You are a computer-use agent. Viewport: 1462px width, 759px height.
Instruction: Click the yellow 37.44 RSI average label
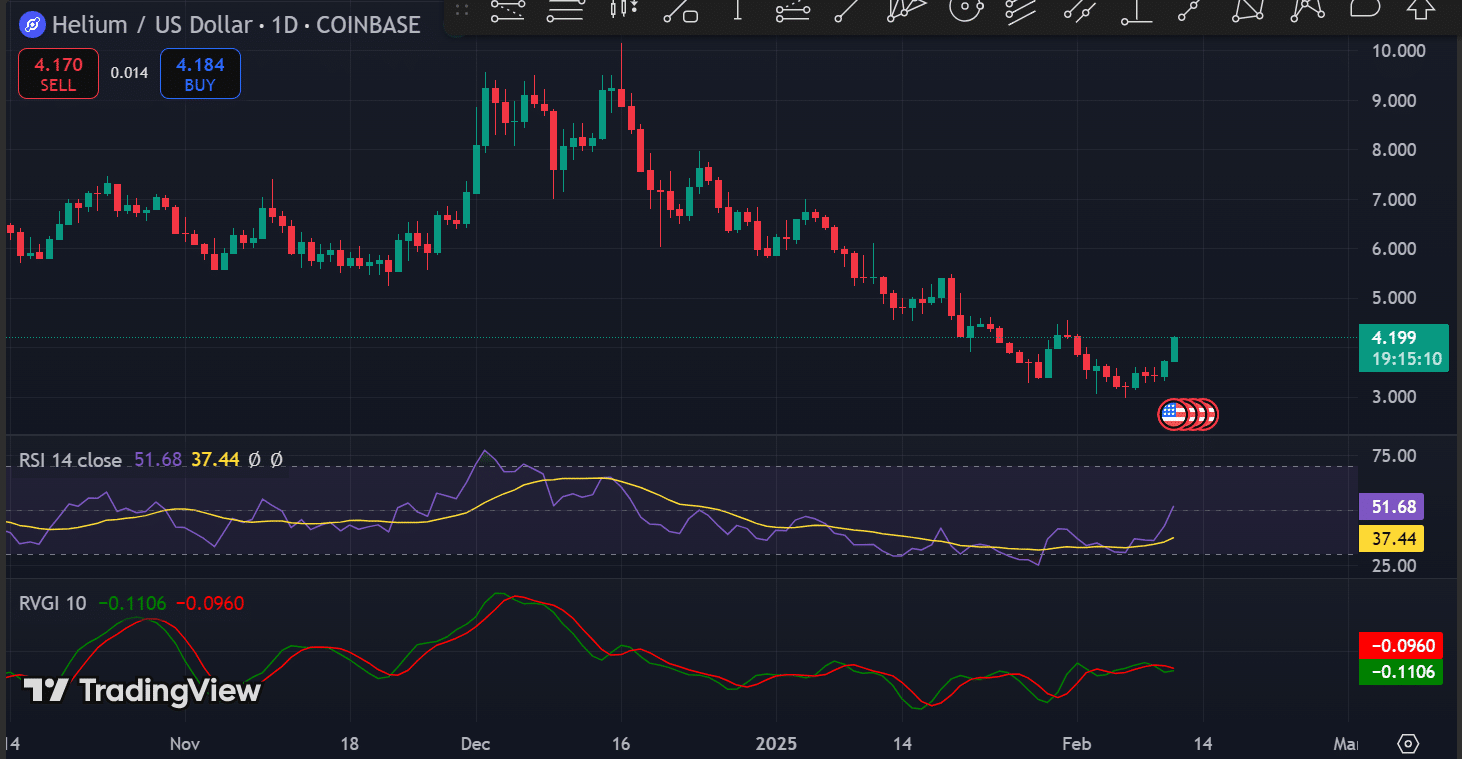pos(1391,539)
